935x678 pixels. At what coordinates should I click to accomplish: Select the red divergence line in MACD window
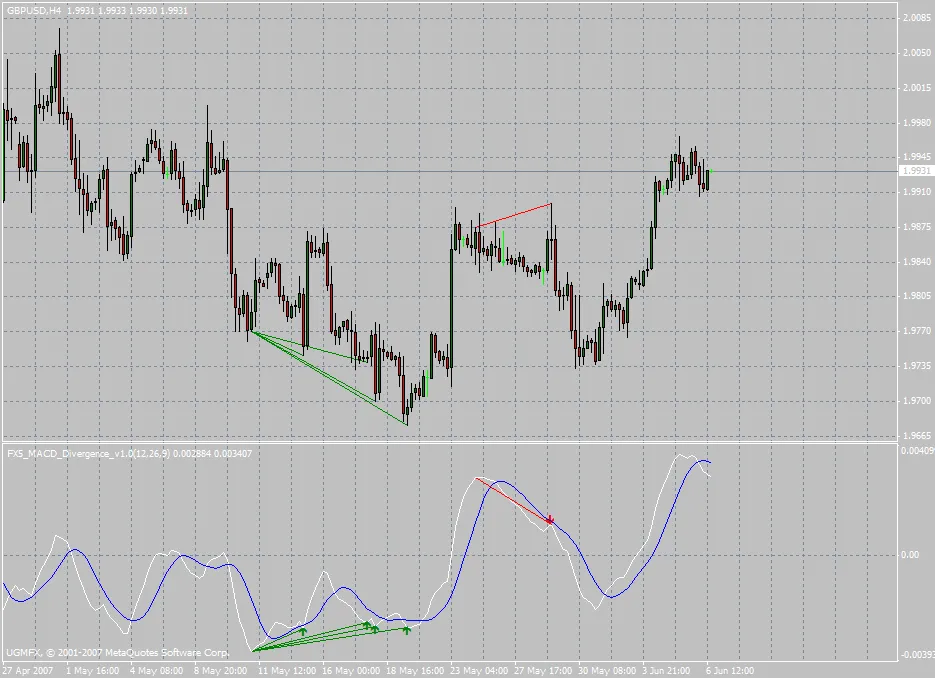click(x=512, y=499)
